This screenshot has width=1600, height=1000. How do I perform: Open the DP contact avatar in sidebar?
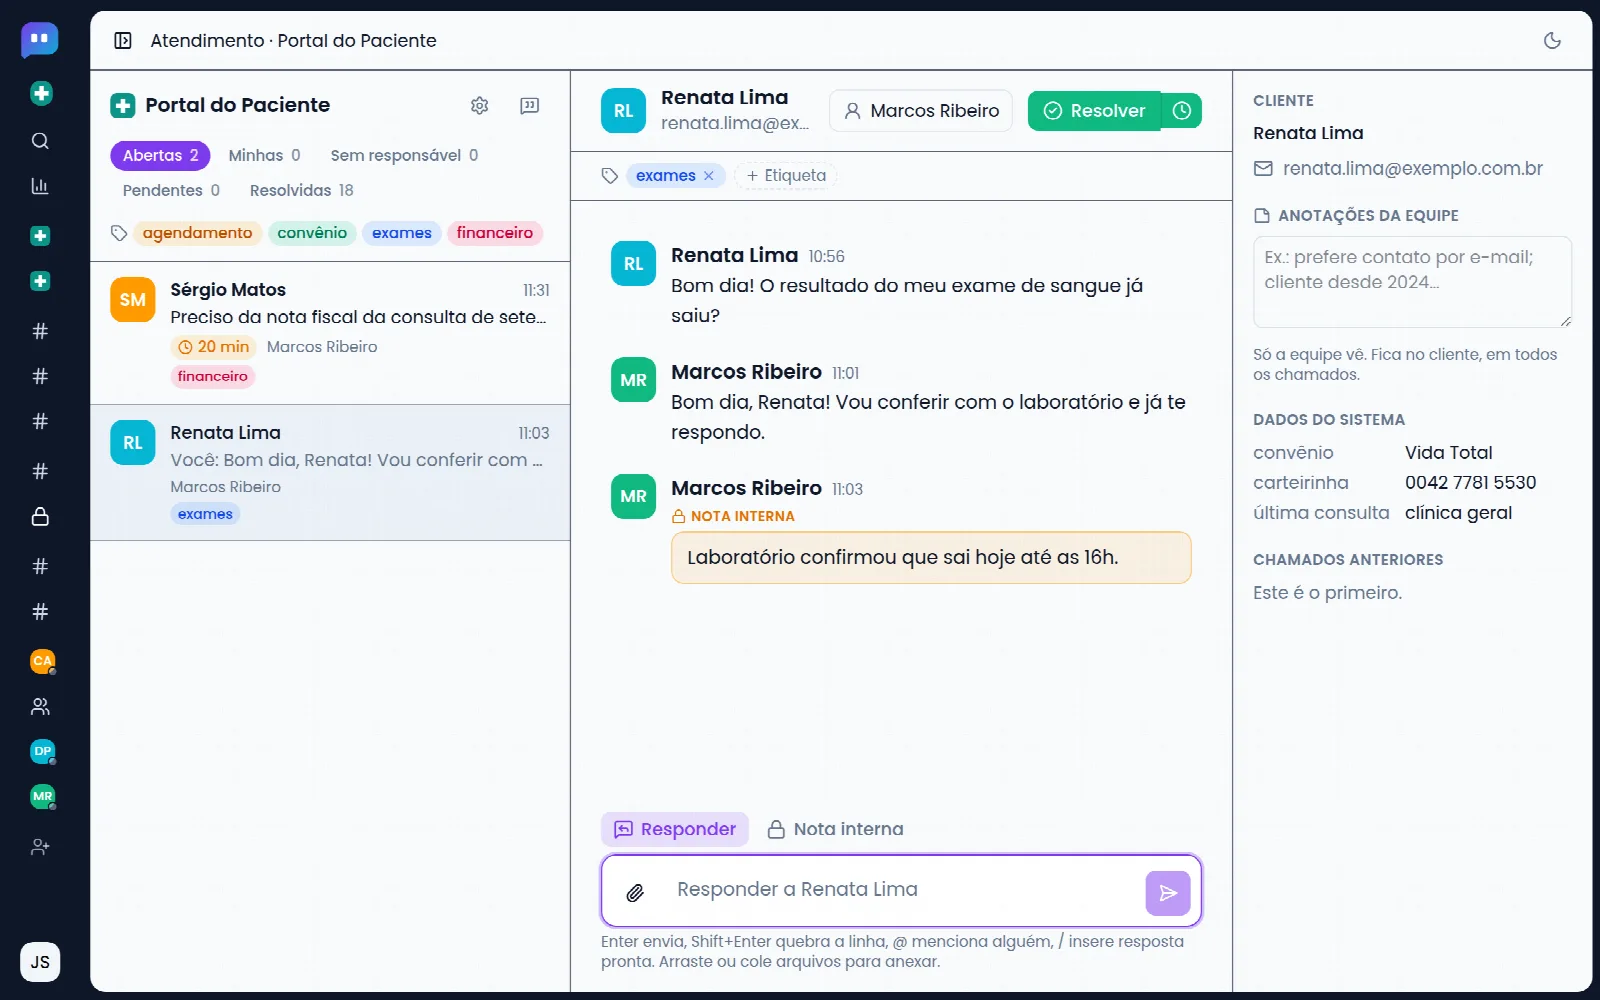(x=42, y=751)
